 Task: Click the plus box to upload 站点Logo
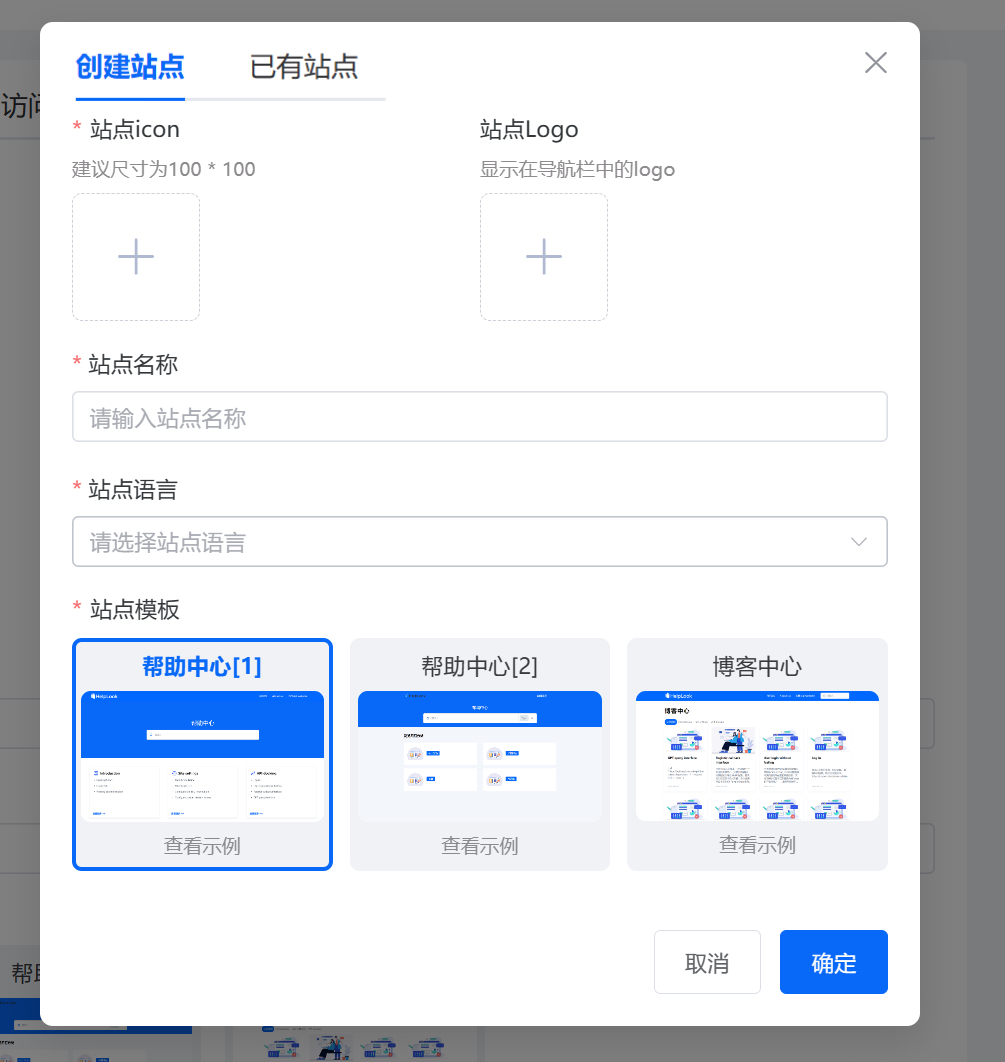coord(544,257)
